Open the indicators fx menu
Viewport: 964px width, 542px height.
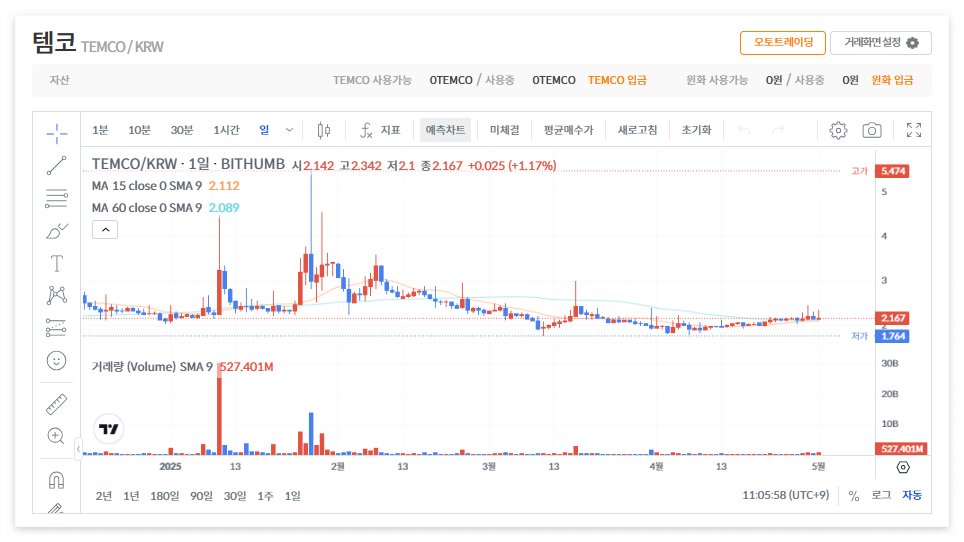click(x=380, y=130)
